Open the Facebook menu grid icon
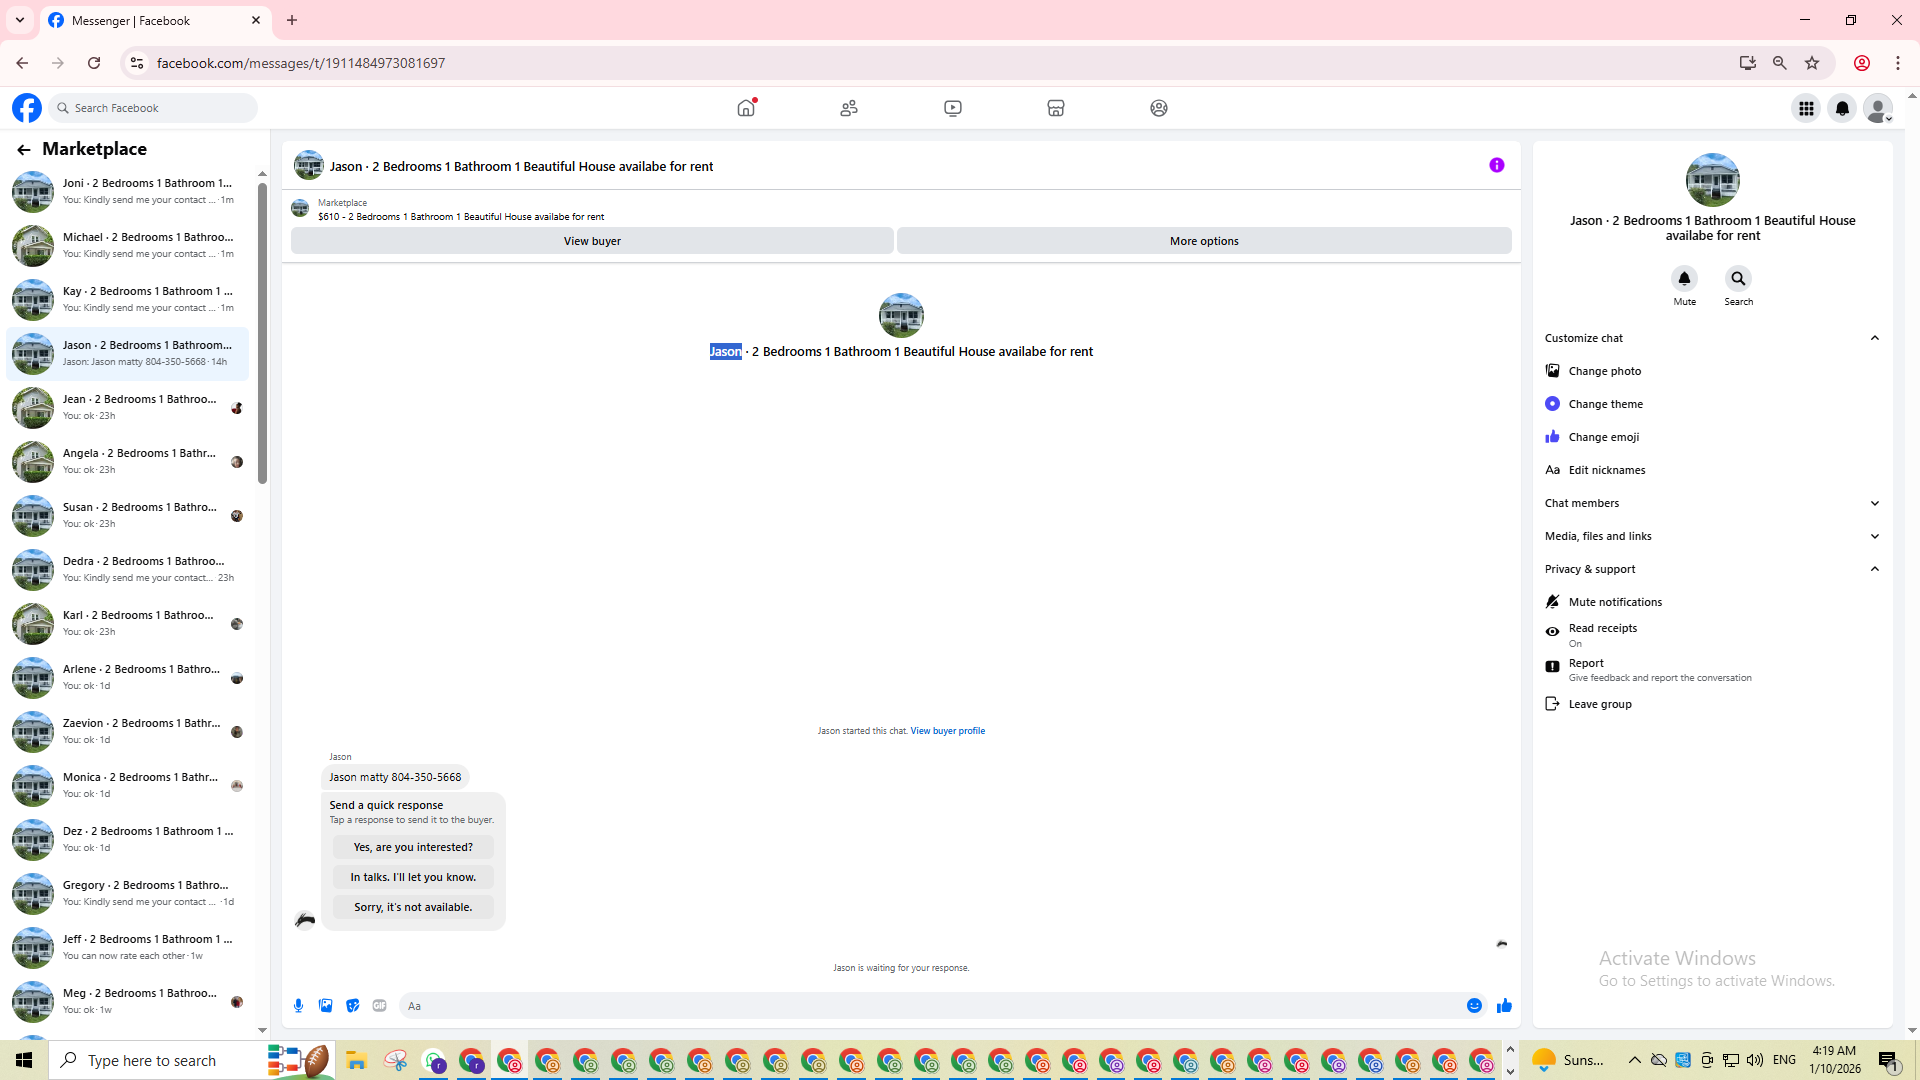 [1806, 108]
